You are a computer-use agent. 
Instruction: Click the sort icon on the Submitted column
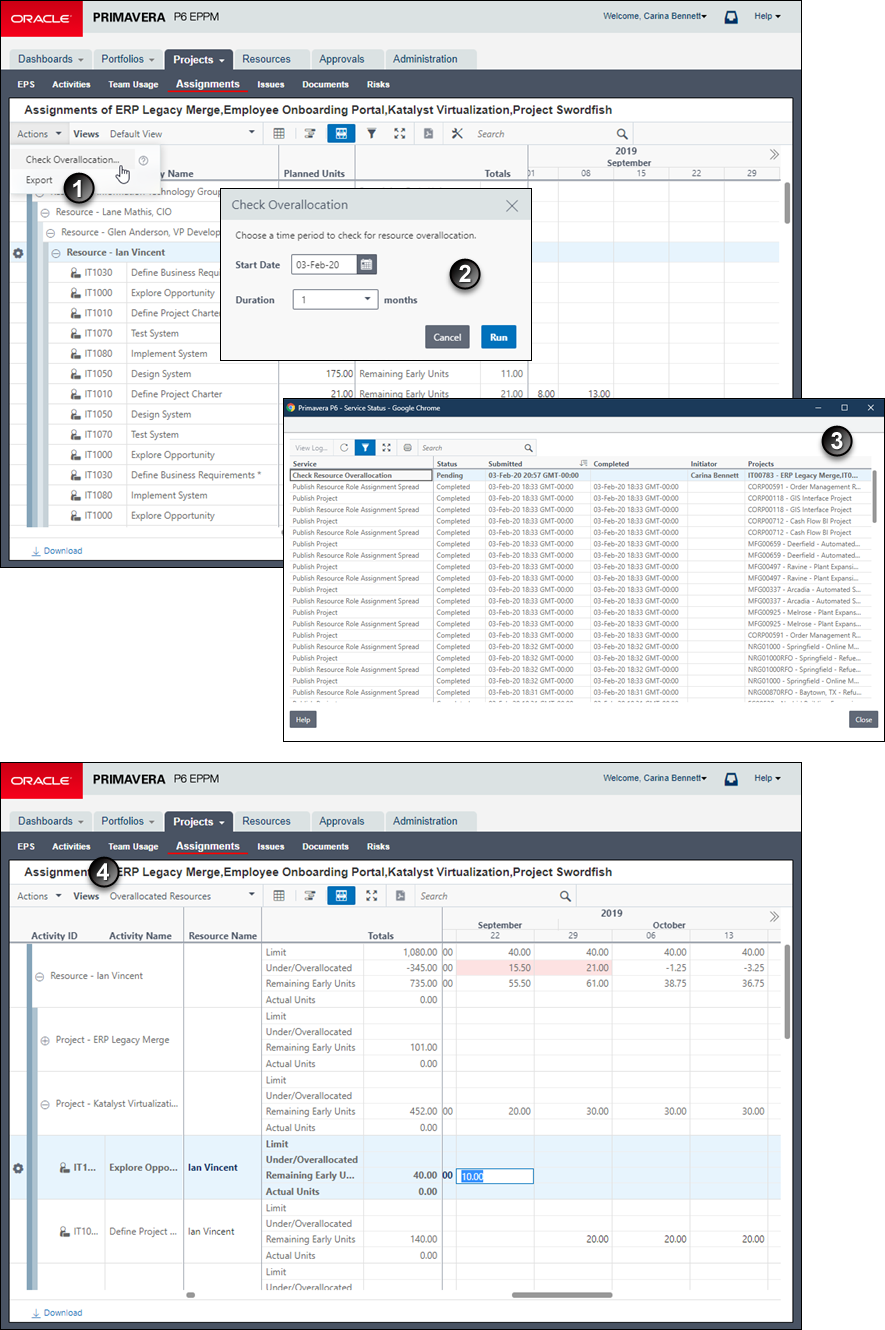583,464
